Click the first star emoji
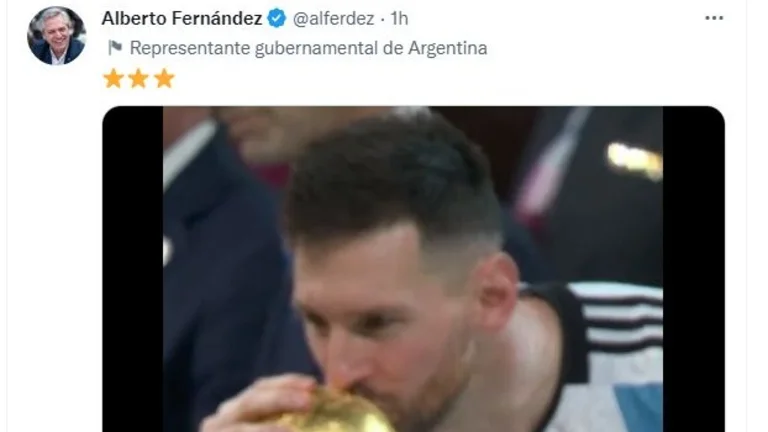 114,78
